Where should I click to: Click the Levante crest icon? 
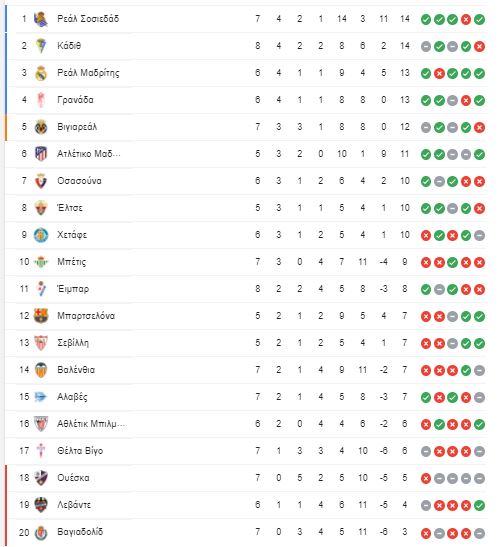click(x=41, y=505)
